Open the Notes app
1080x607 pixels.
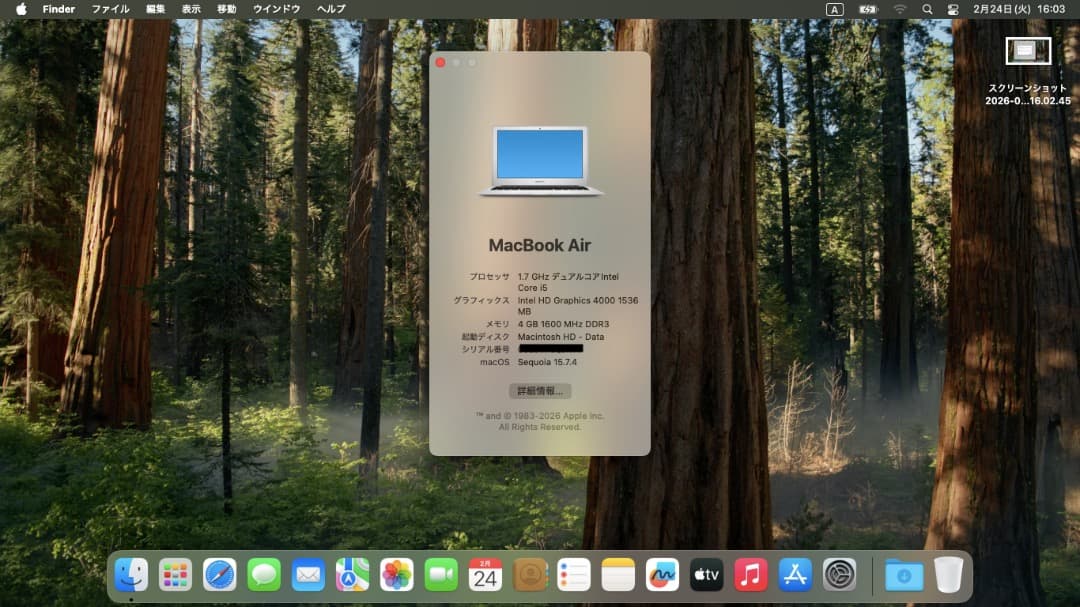click(617, 575)
